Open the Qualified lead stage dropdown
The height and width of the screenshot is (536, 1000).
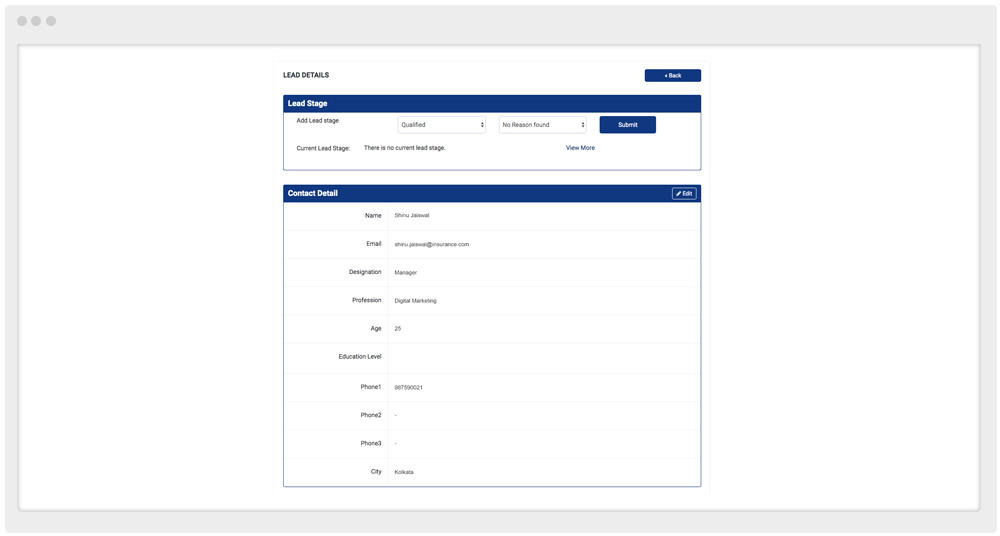click(441, 124)
